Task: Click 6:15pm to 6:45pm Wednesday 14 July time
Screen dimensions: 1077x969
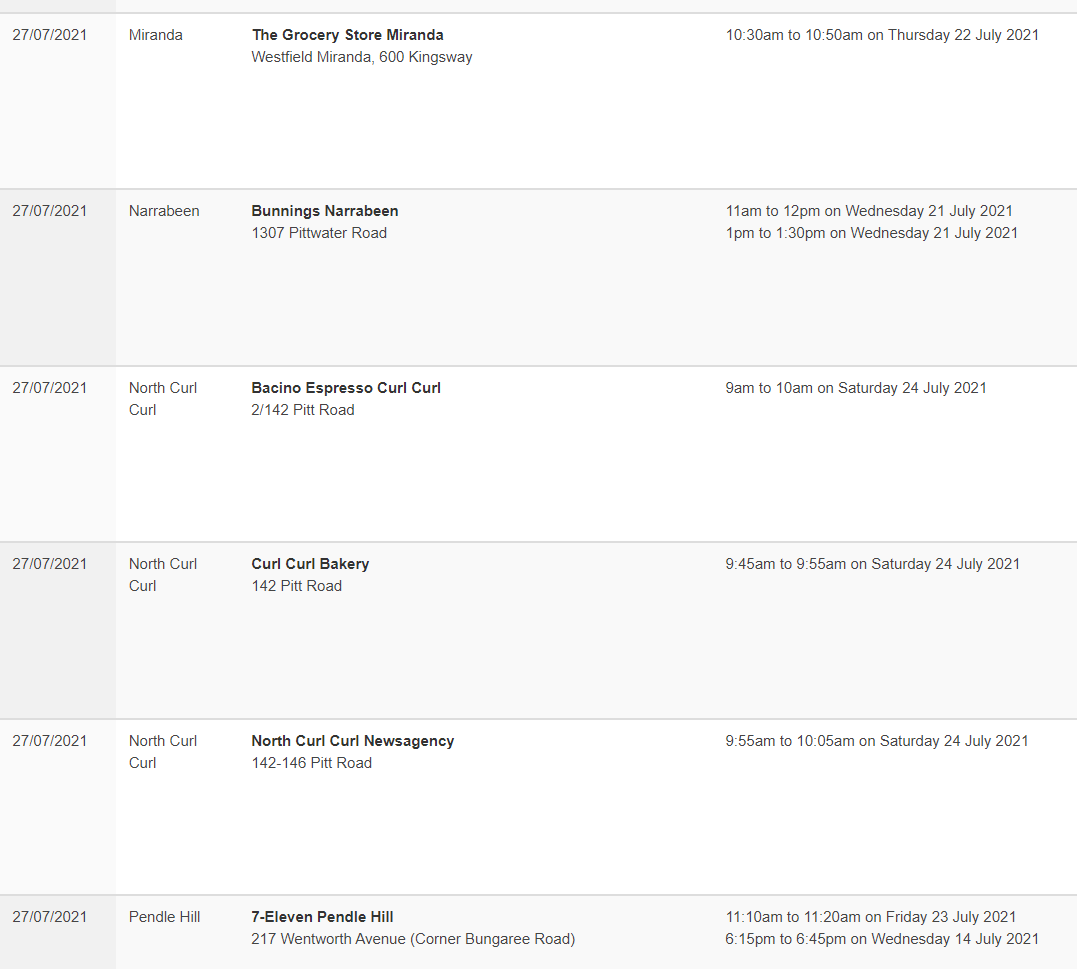Action: pyautogui.click(x=883, y=939)
